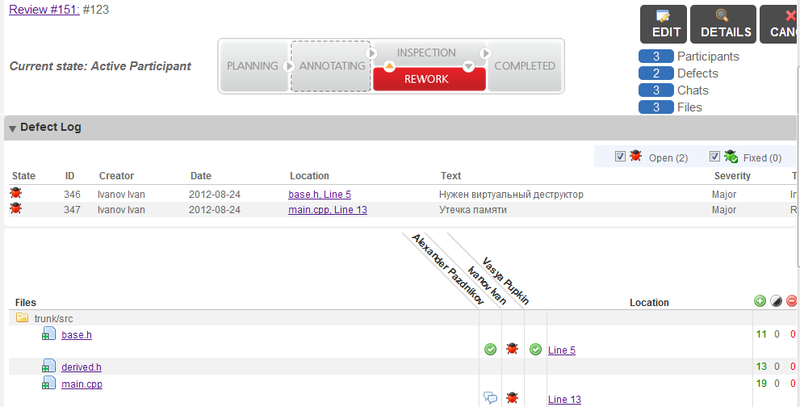Toggle the Open (2) defects checkbox
This screenshot has height=407, width=800.
point(620,157)
